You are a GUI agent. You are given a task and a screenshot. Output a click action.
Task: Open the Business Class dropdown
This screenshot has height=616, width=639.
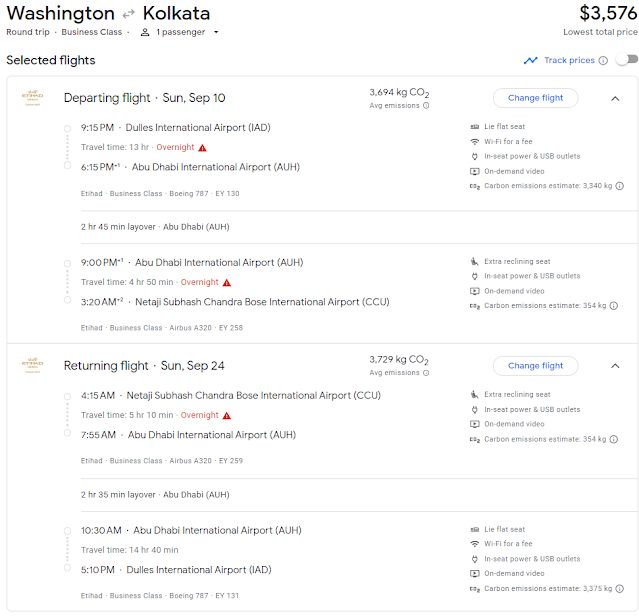tap(92, 32)
